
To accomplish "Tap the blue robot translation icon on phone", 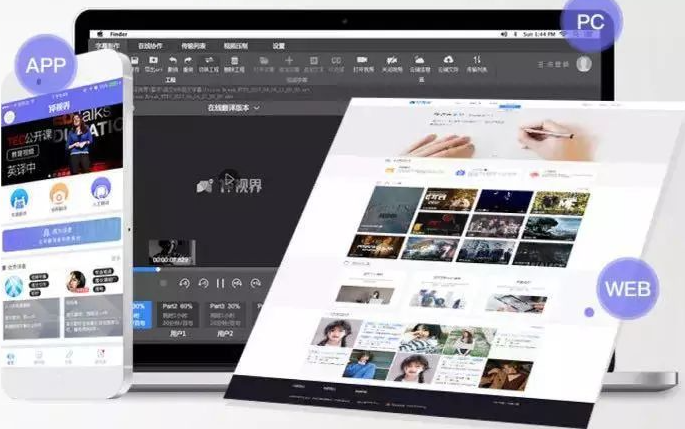I will click(19, 198).
